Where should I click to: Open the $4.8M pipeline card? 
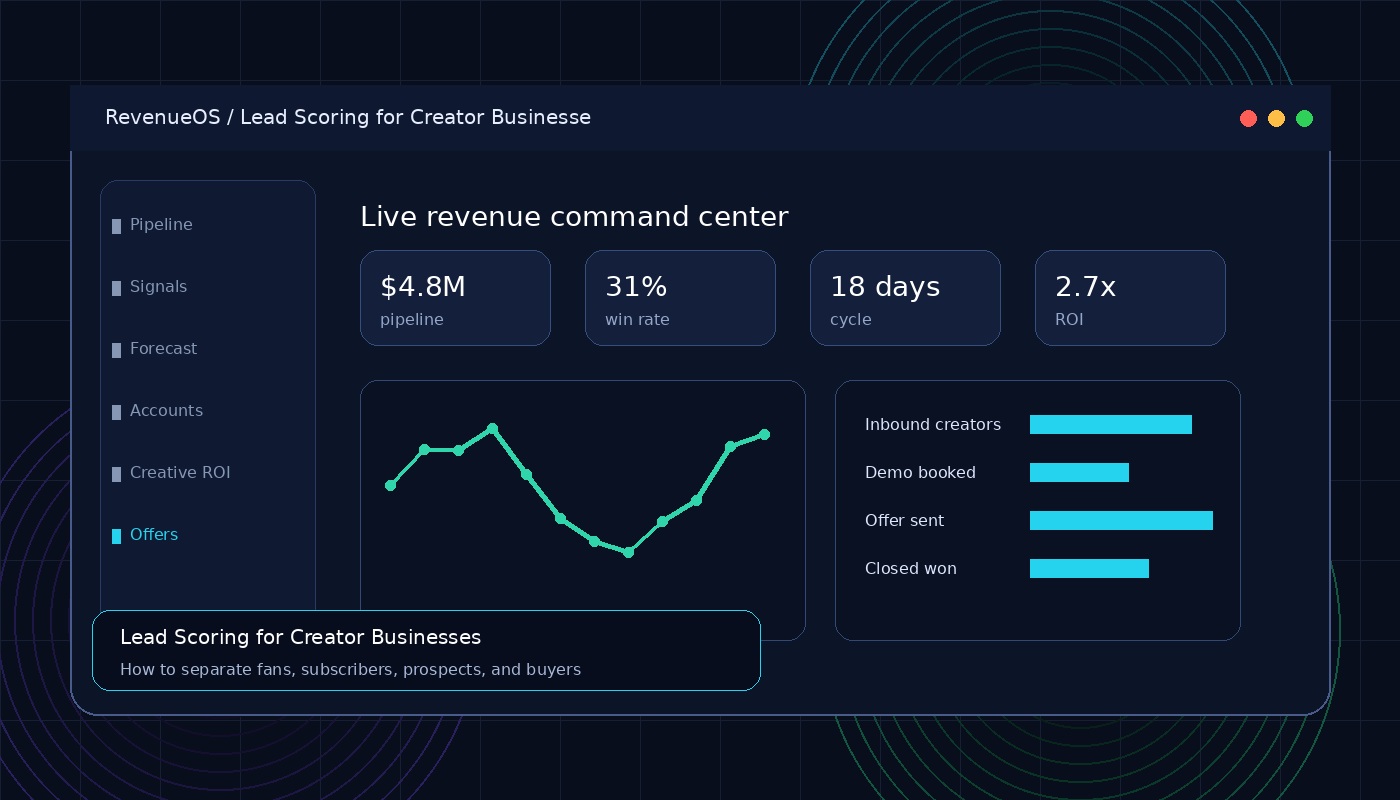(455, 298)
